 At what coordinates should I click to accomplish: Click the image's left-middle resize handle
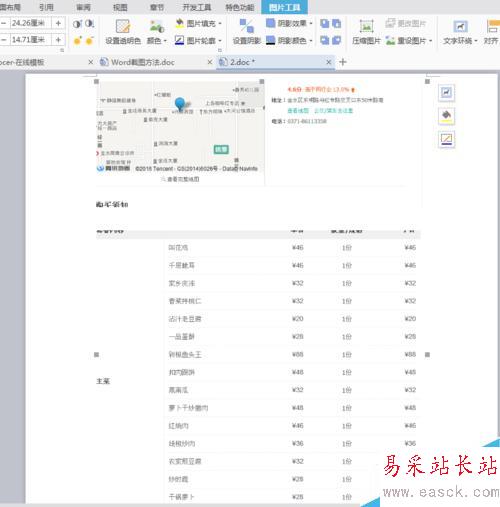97,355
